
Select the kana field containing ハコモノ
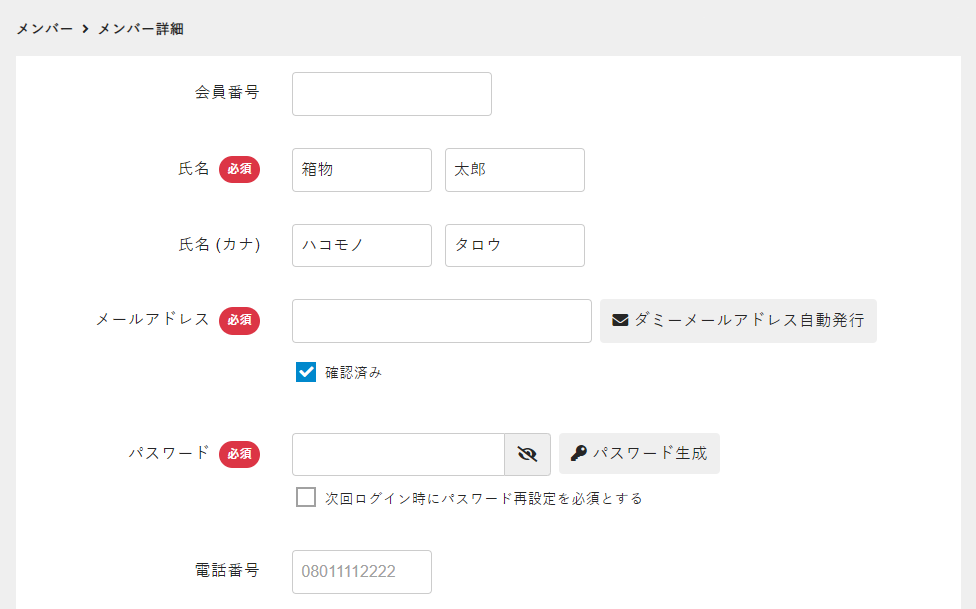[361, 246]
